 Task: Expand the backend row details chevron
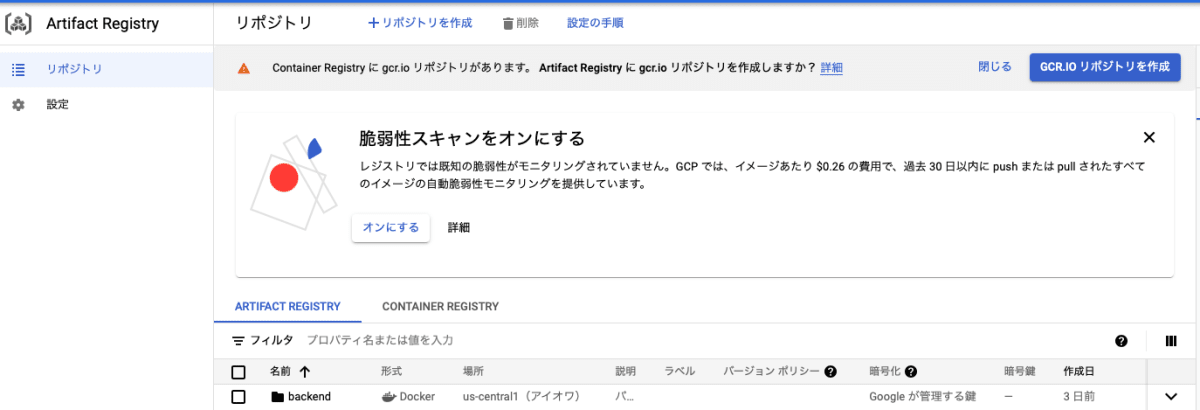coord(1172,397)
